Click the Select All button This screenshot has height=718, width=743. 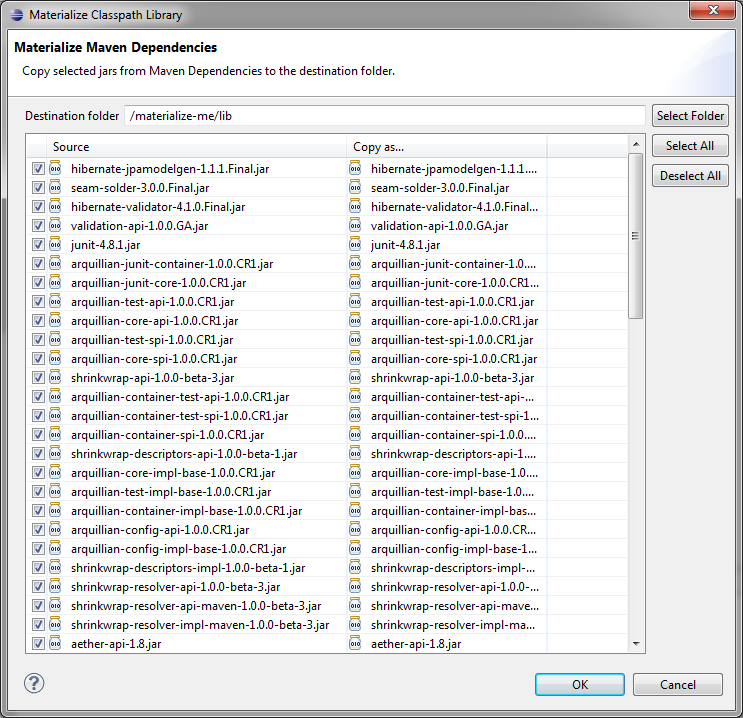pyautogui.click(x=690, y=145)
